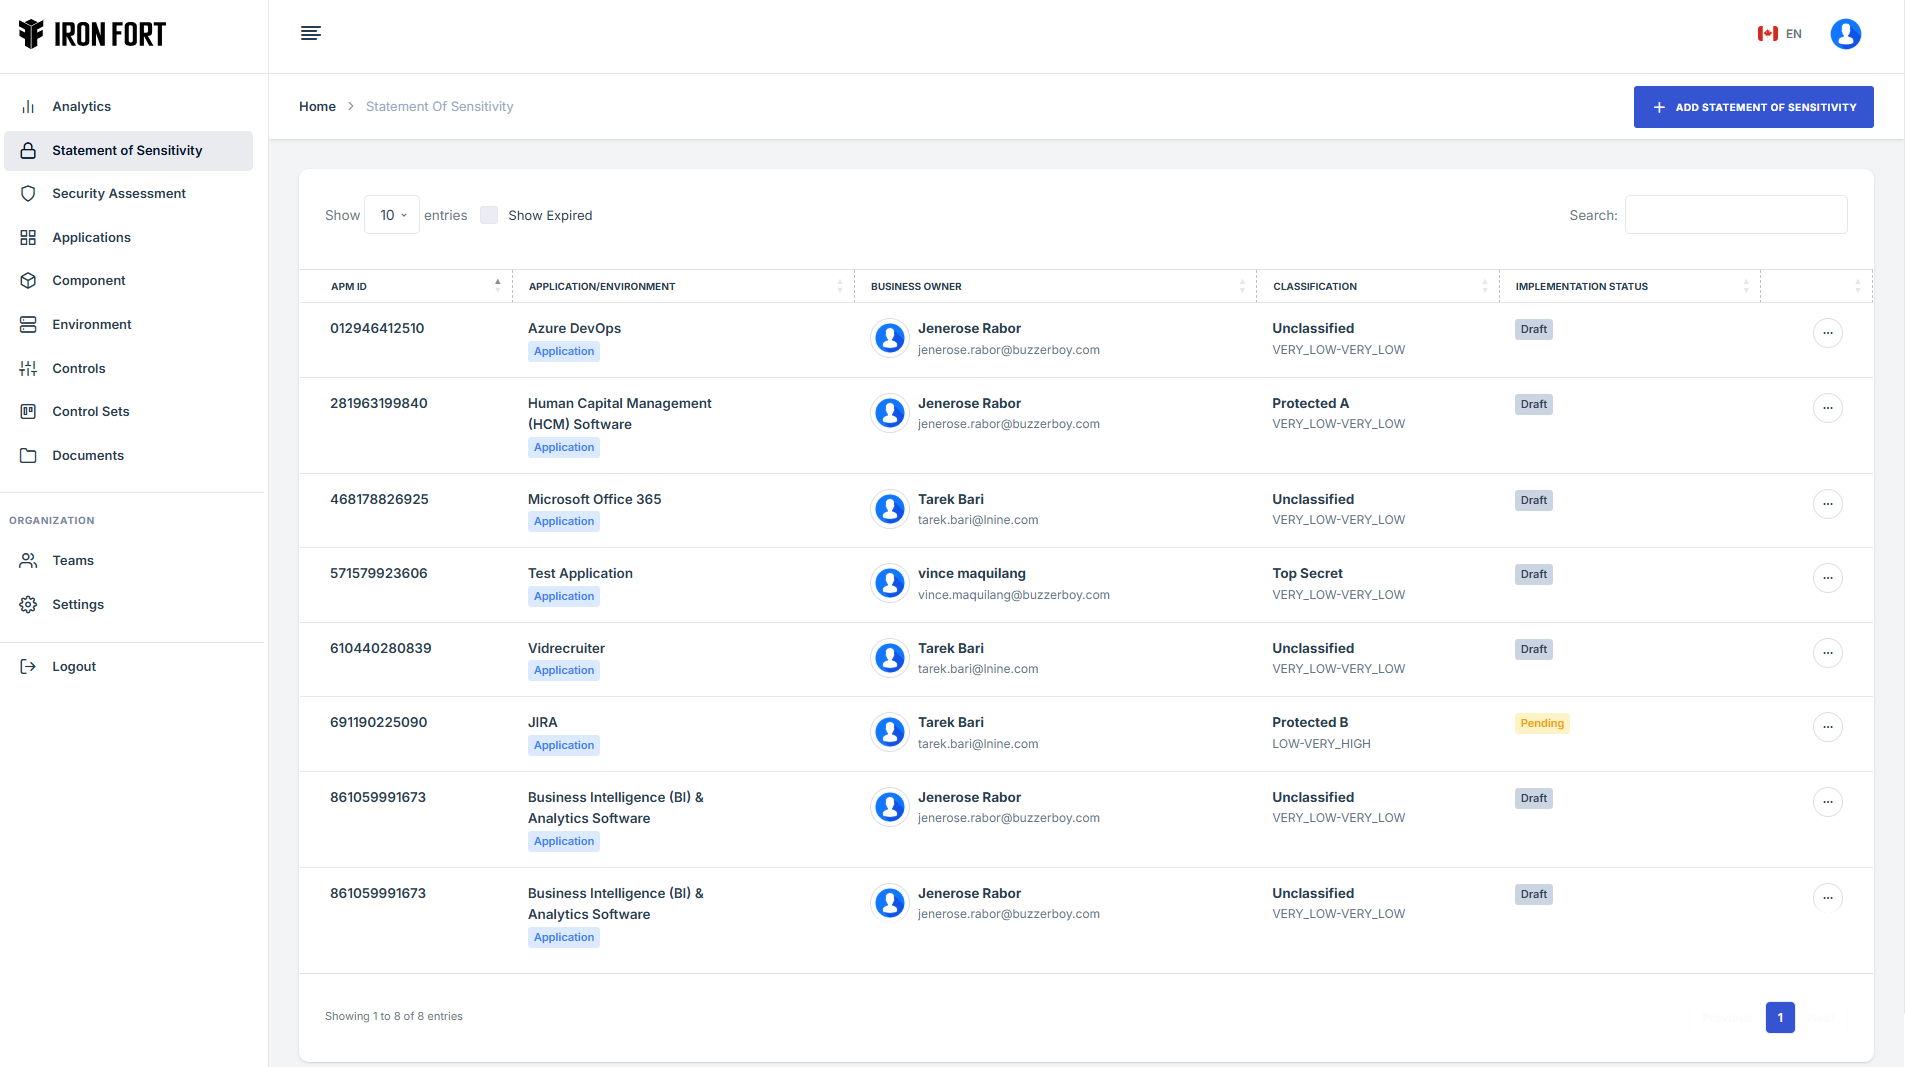Click Add Statement of Sensitivity button
Image resolution: width=1905 pixels, height=1067 pixels.
click(1753, 107)
